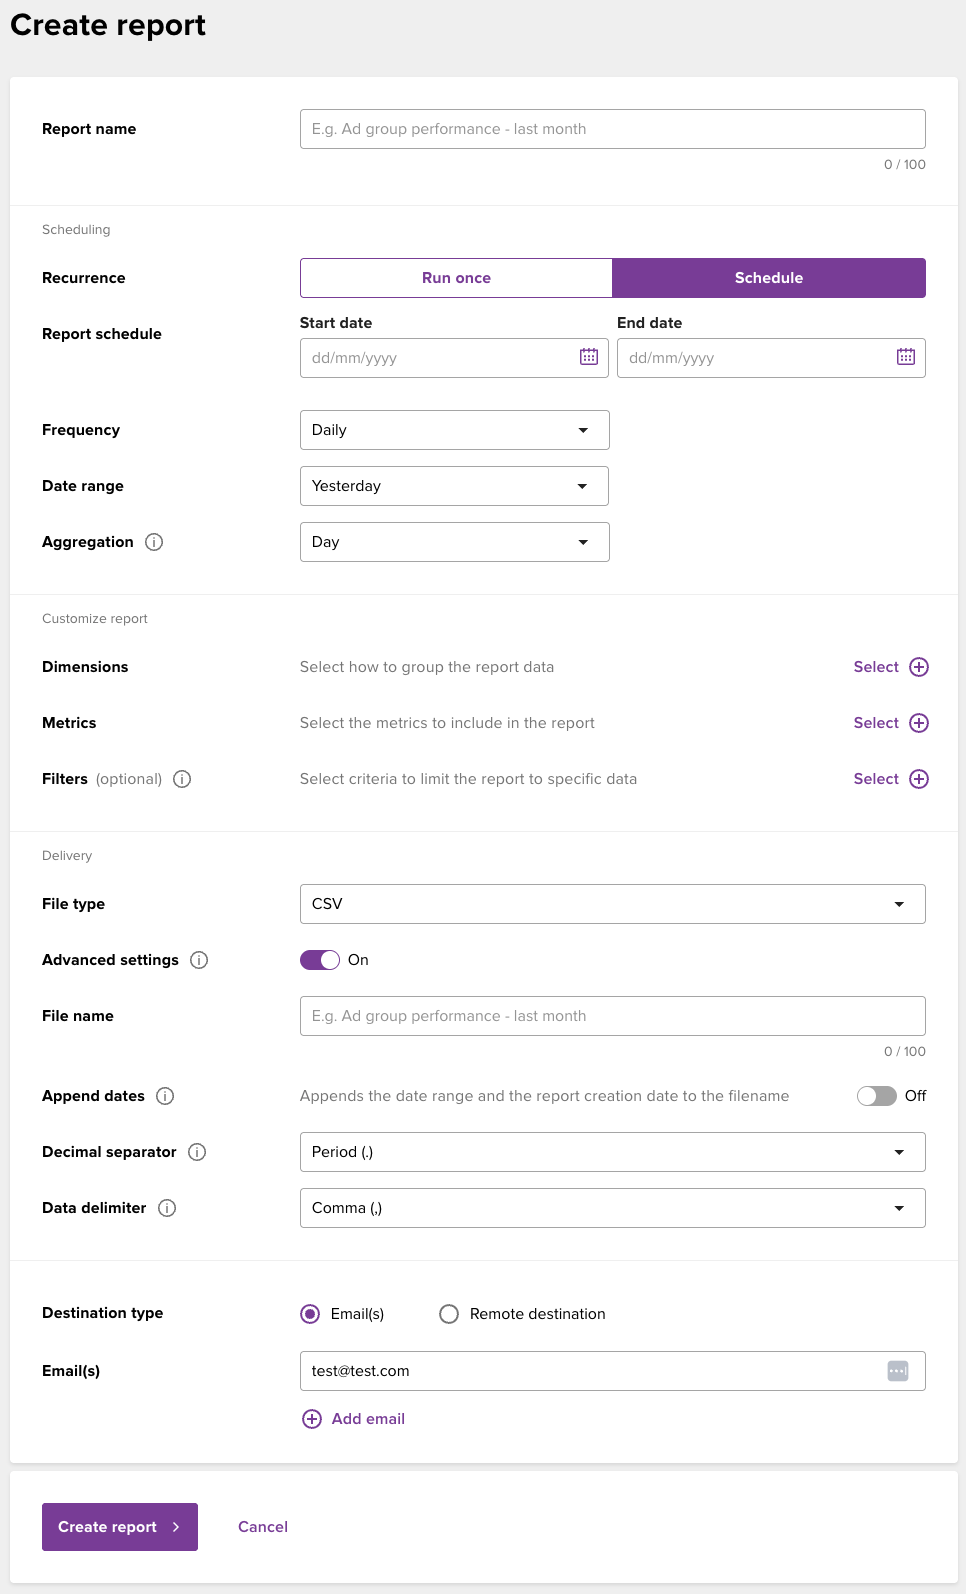The image size is (966, 1594).
Task: Click the Filters info icon
Action: pyautogui.click(x=182, y=779)
